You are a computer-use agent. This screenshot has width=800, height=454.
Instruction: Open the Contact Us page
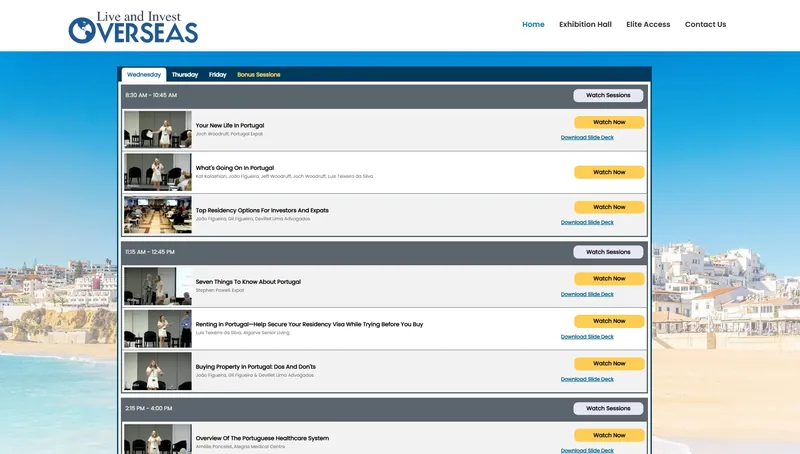[705, 24]
